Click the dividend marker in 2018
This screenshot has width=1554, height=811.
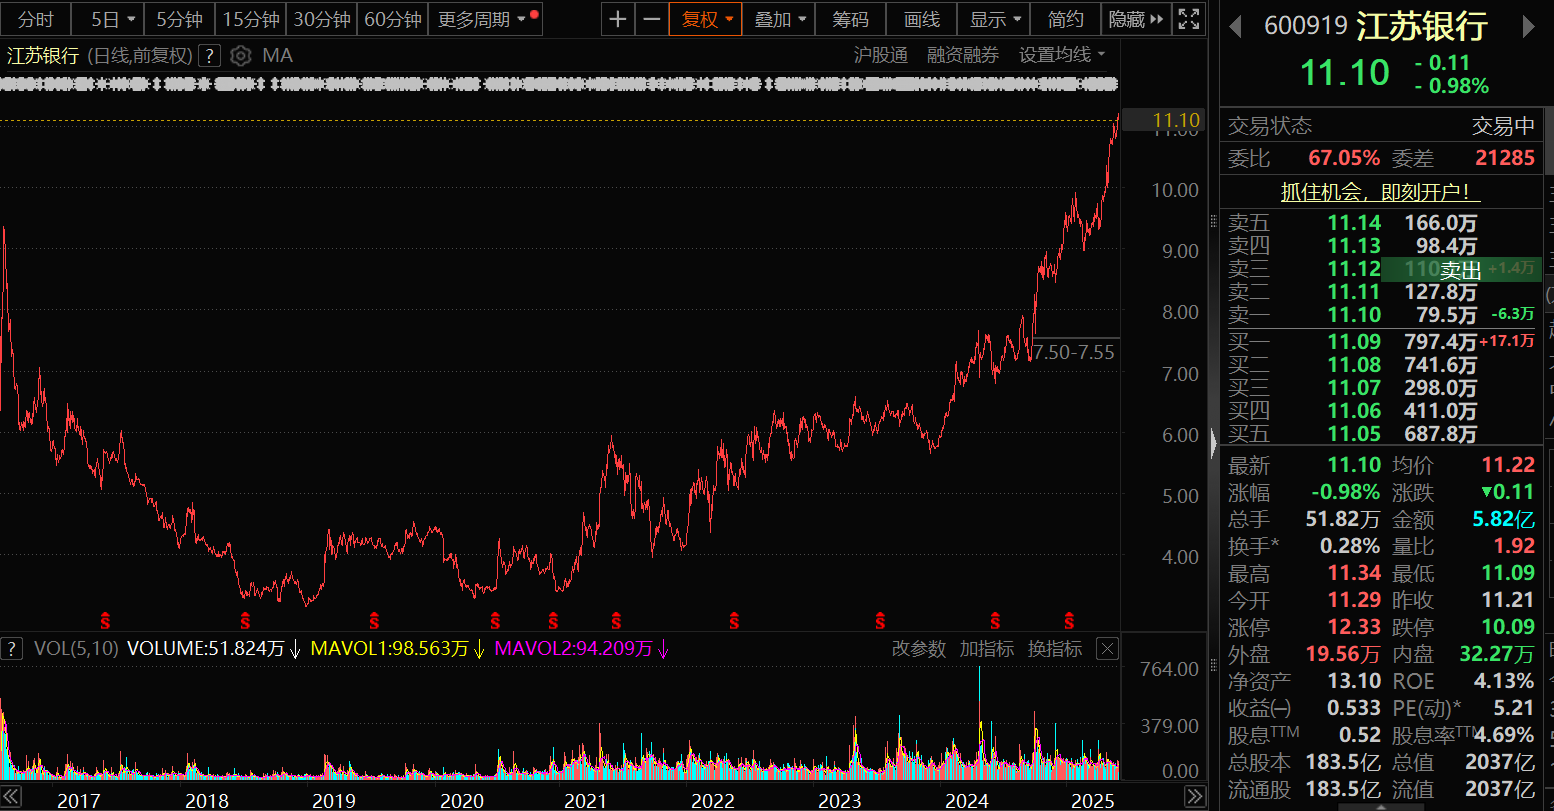(244, 620)
